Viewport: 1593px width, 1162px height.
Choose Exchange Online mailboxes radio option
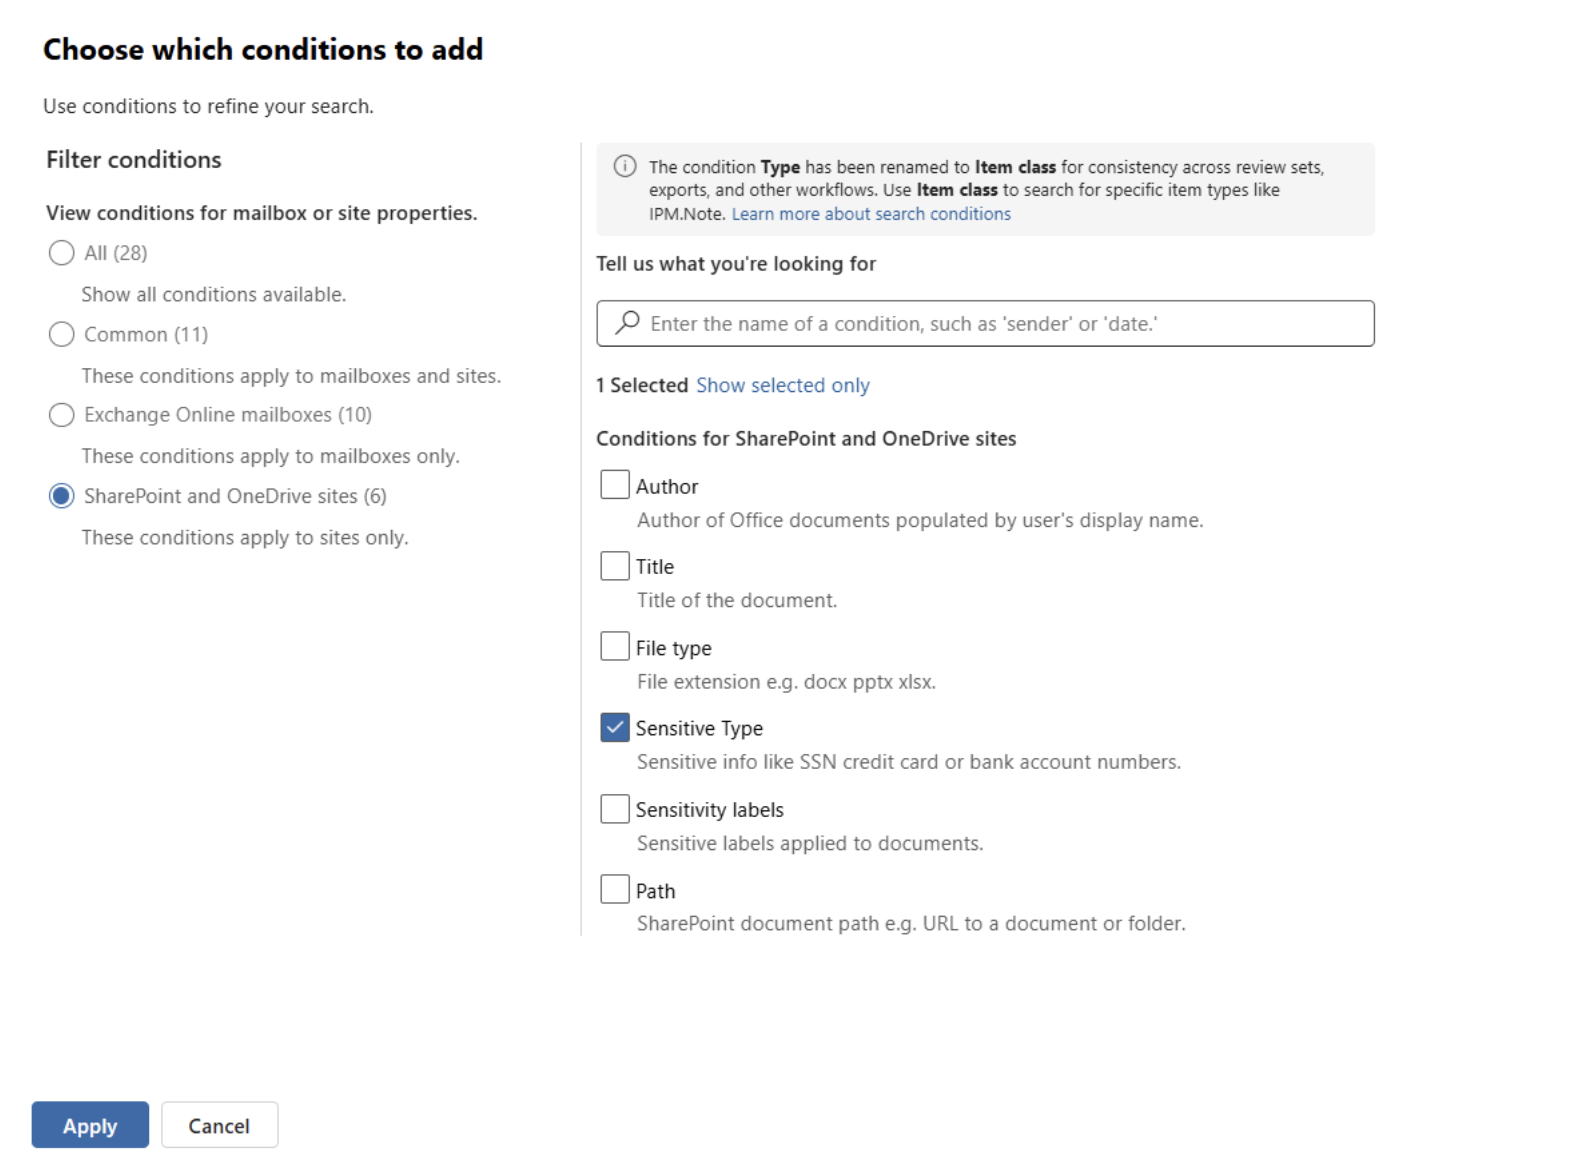coord(62,415)
